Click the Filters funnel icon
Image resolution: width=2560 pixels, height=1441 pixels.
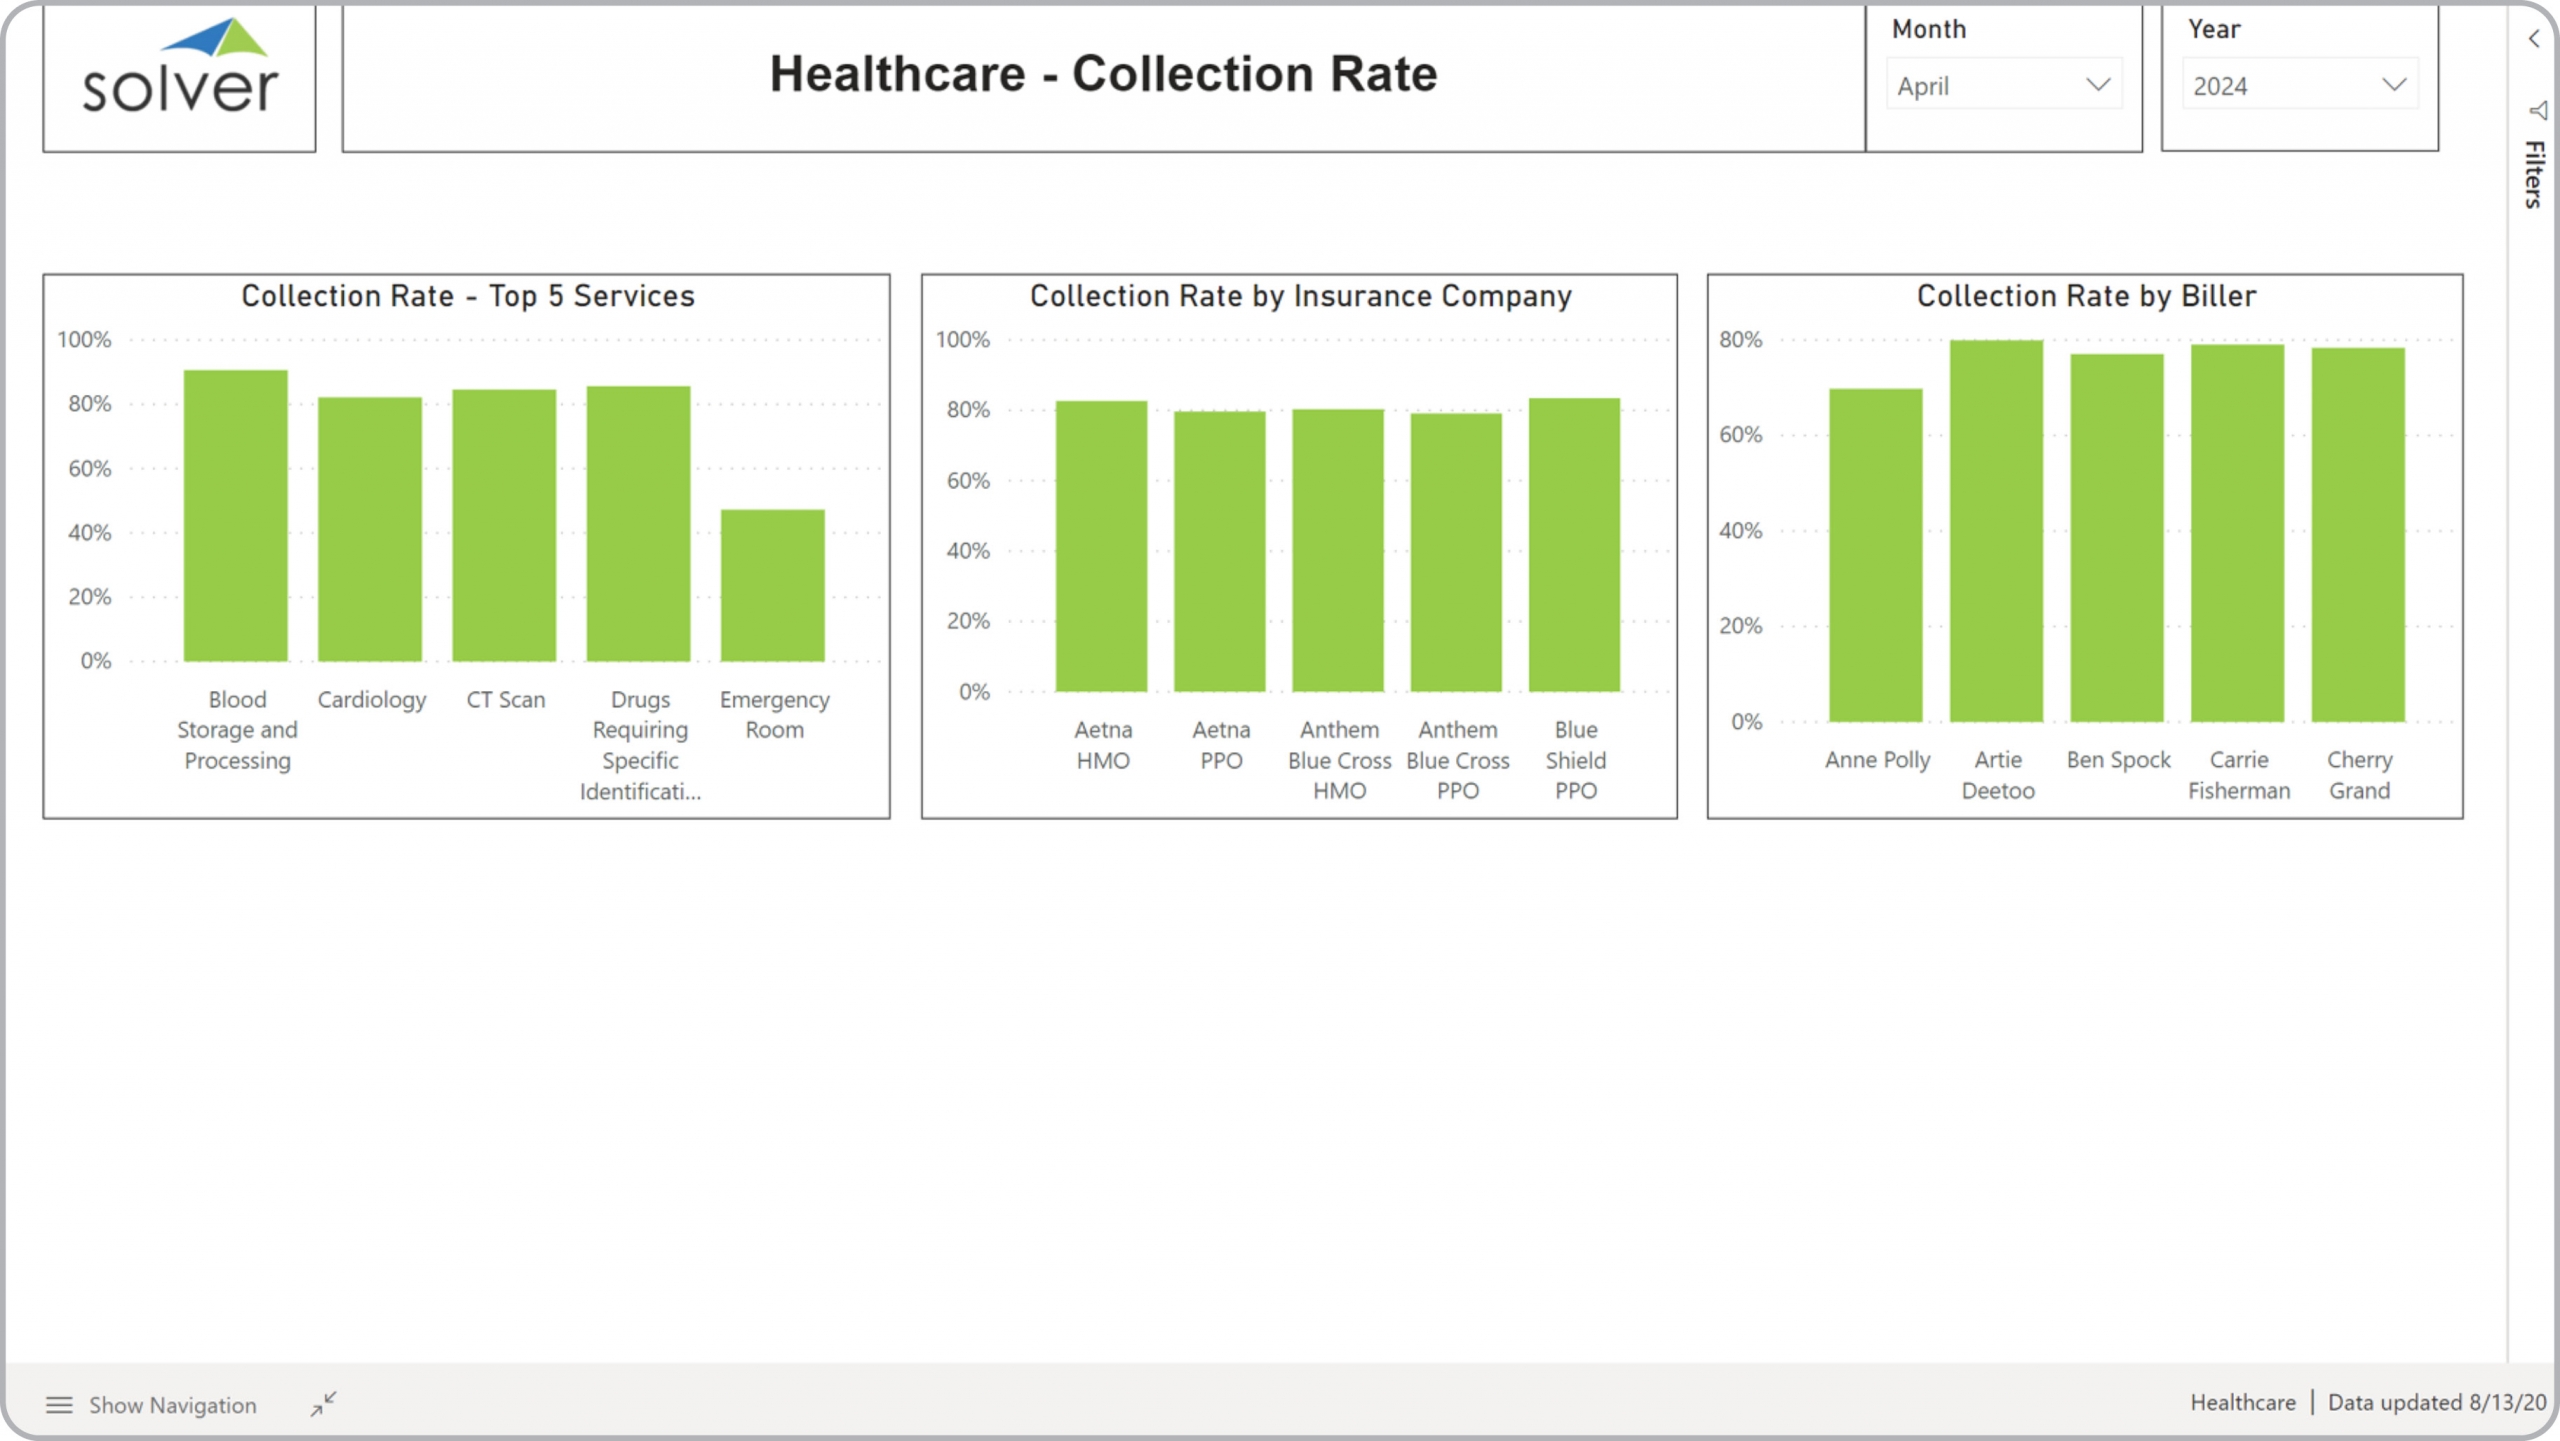tap(2537, 110)
